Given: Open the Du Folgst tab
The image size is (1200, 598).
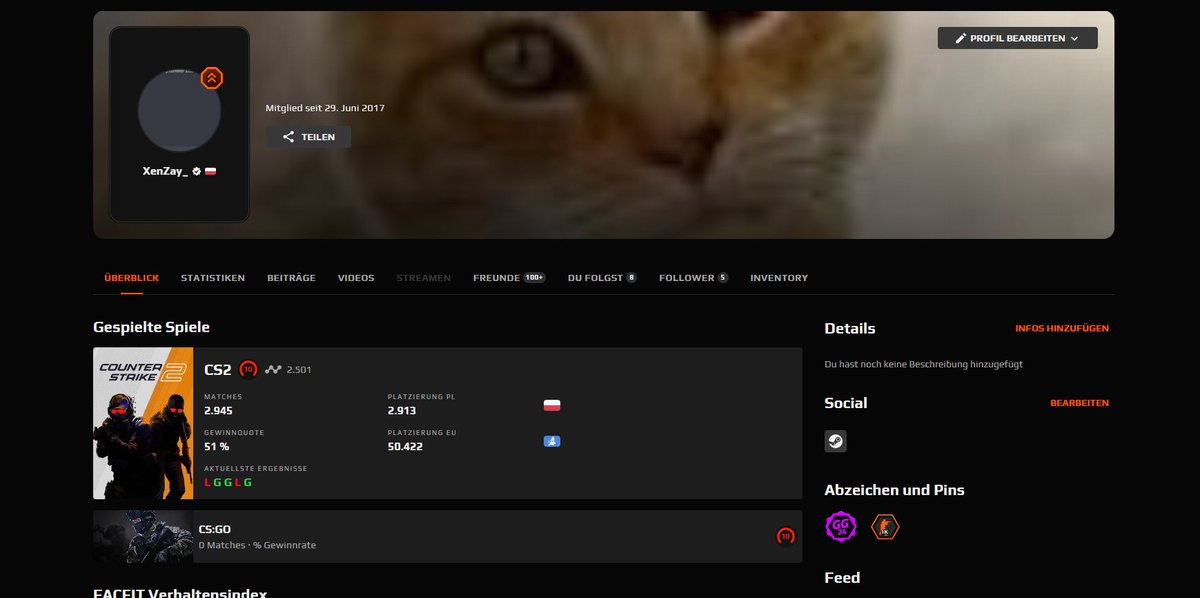Looking at the screenshot, I should (x=602, y=278).
